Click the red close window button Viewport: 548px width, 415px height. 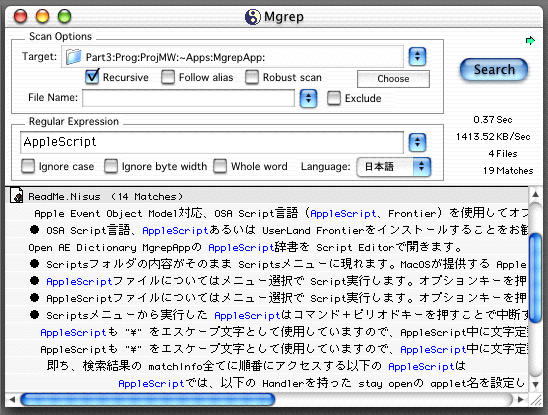click(x=20, y=16)
